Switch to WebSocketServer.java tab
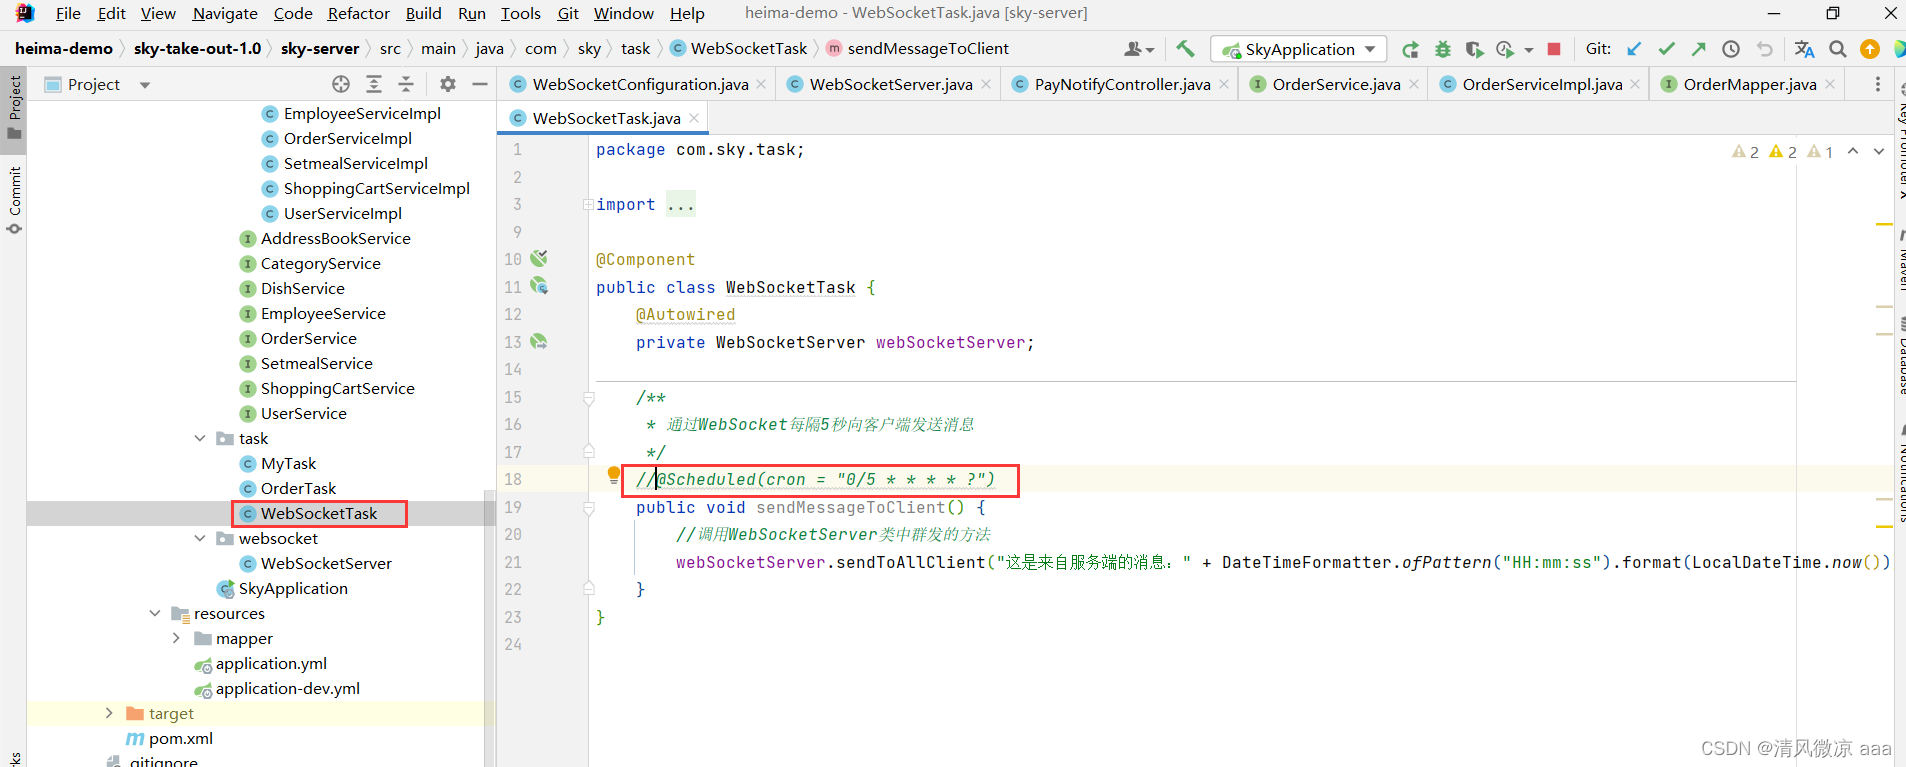 point(890,84)
